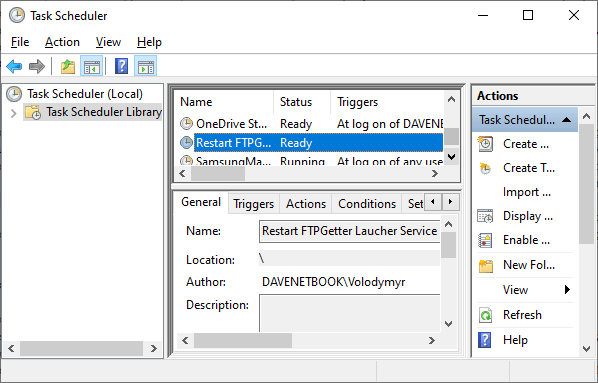The width and height of the screenshot is (598, 383).
Task: Open the View menu
Action: click(108, 42)
